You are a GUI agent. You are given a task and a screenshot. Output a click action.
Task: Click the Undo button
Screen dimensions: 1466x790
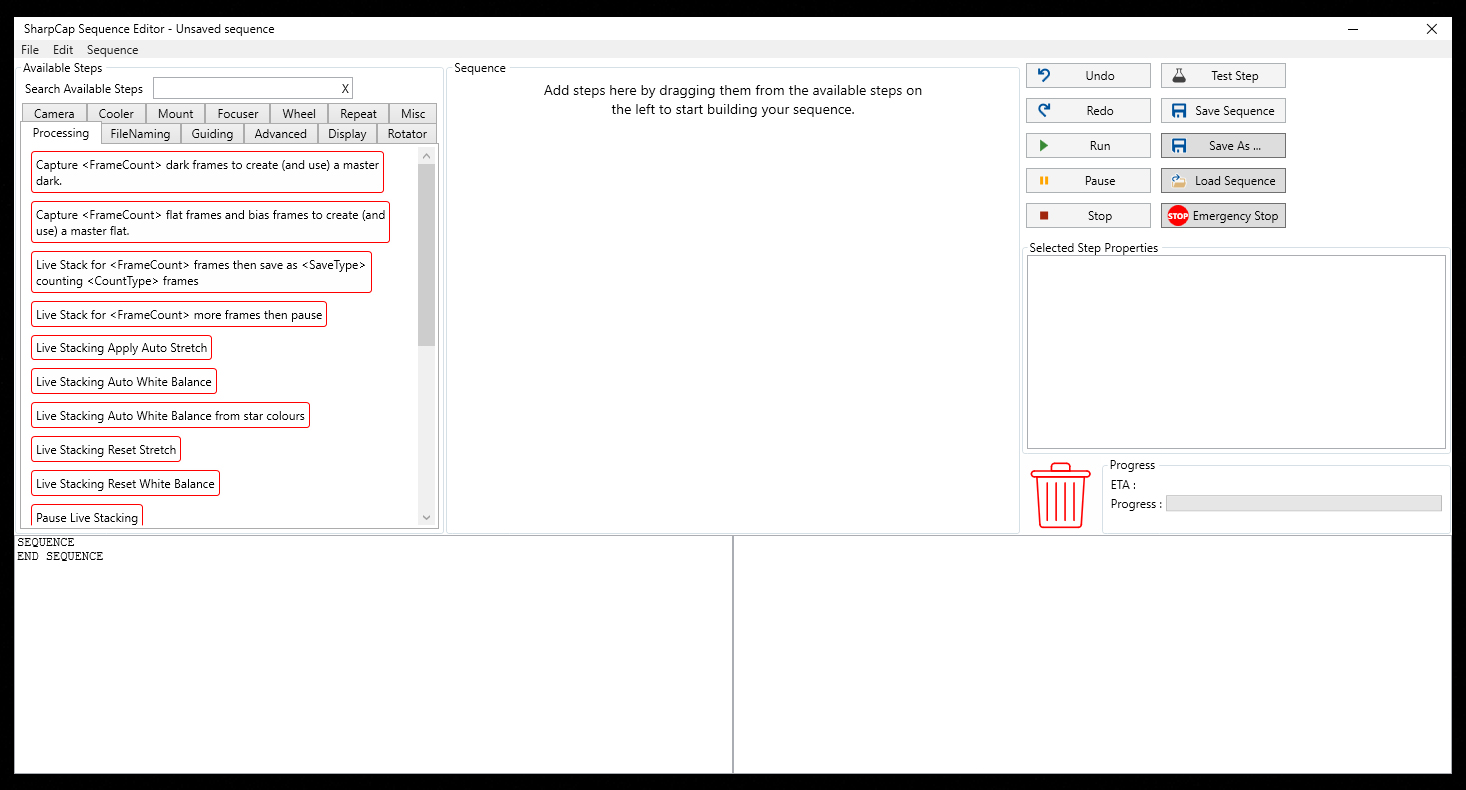pyautogui.click(x=1088, y=76)
